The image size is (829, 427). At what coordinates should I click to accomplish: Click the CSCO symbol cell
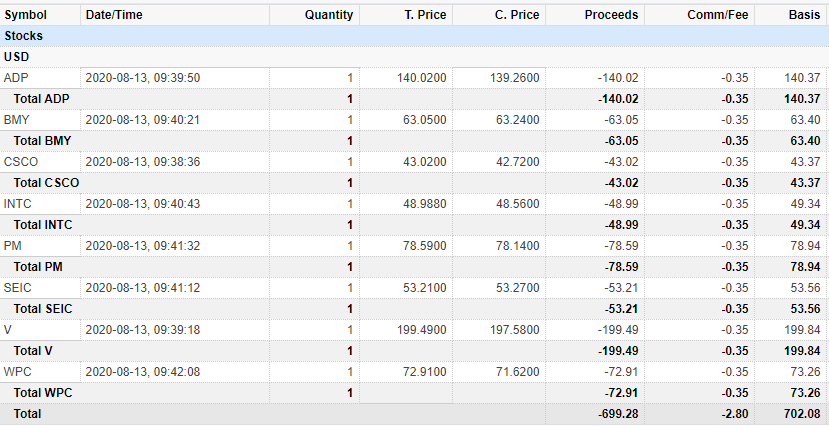pyautogui.click(x=21, y=162)
